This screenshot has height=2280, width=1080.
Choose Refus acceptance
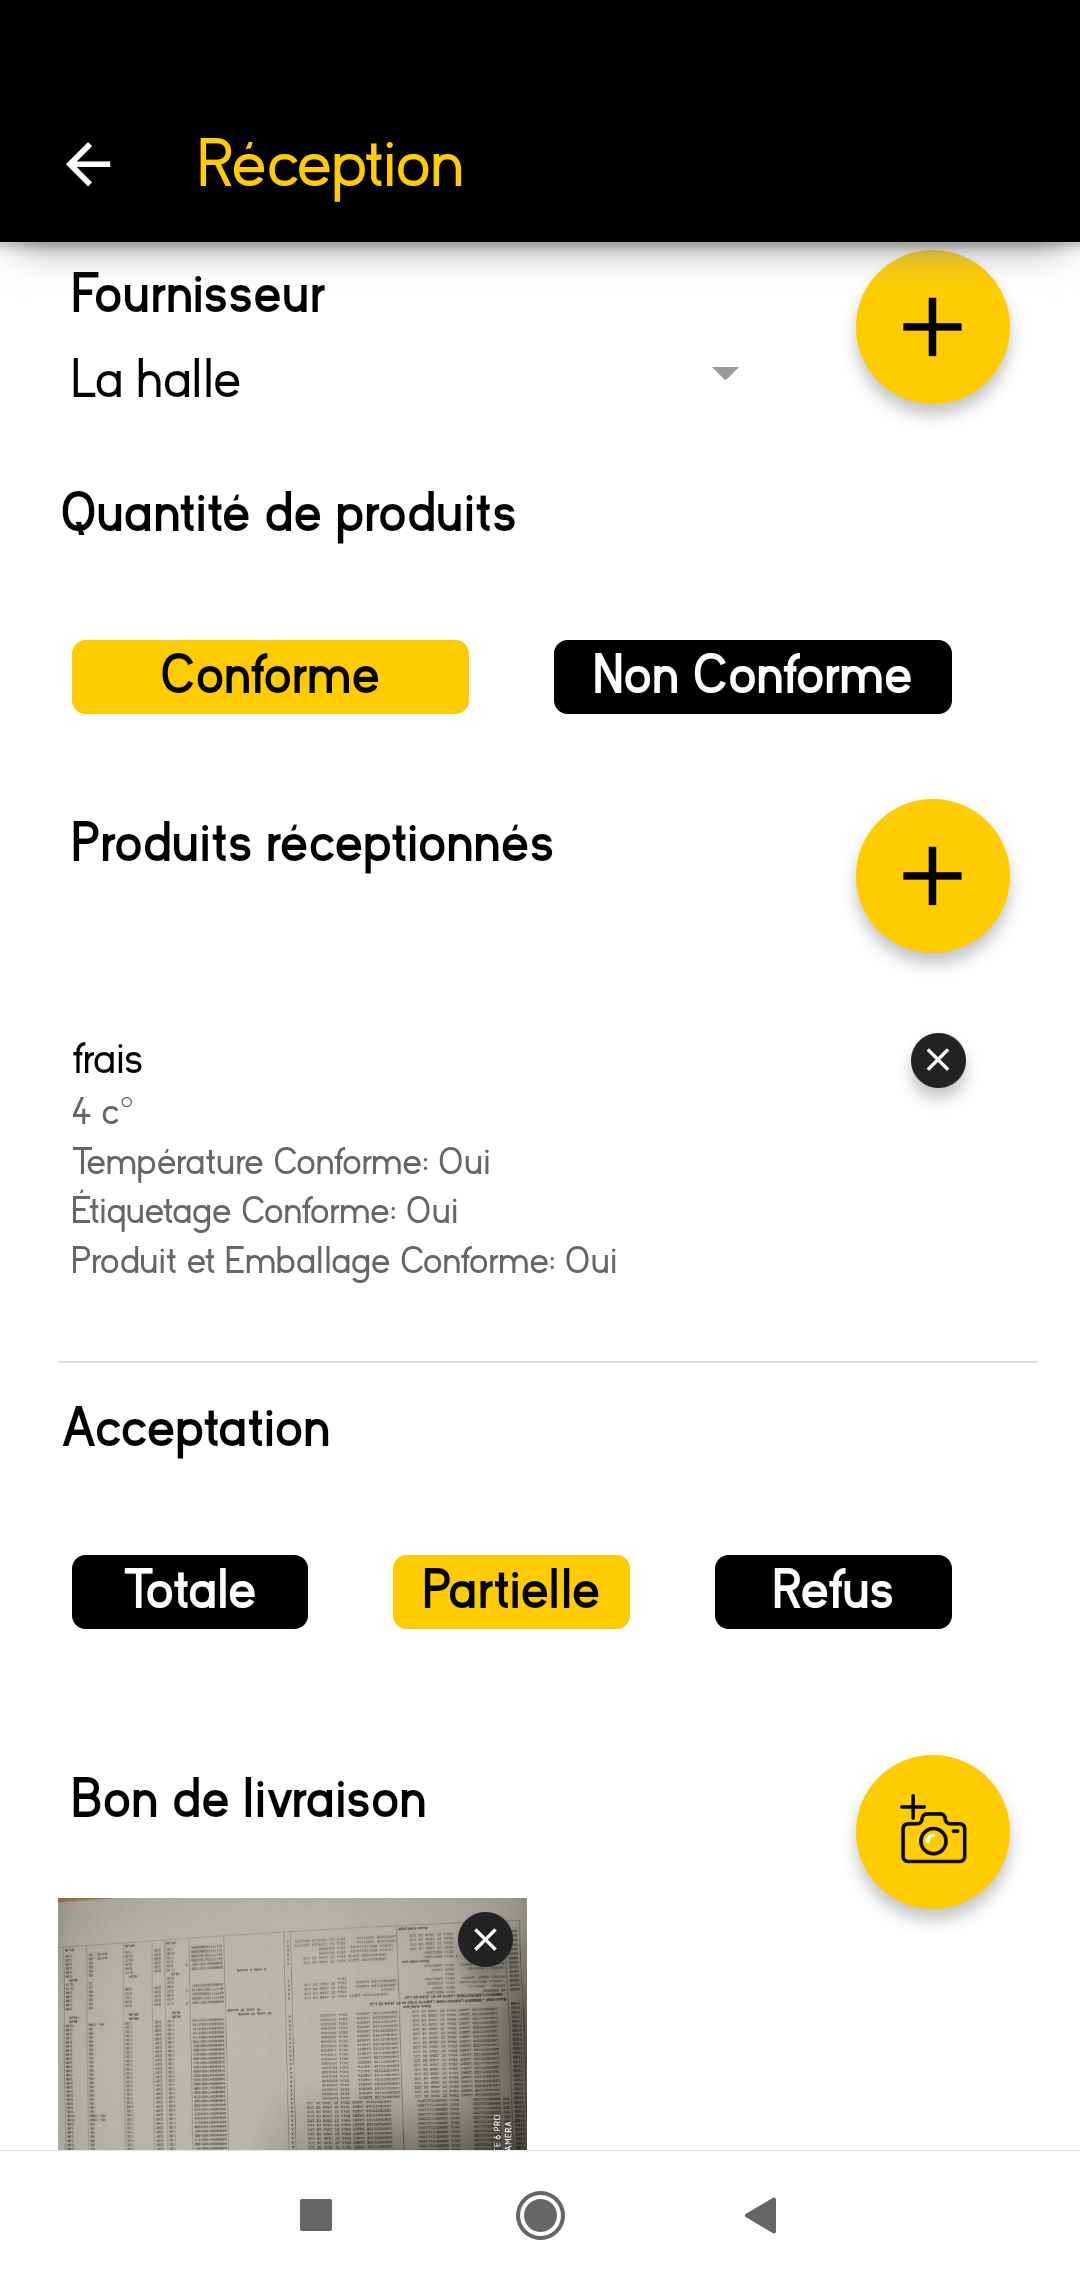[833, 1592]
